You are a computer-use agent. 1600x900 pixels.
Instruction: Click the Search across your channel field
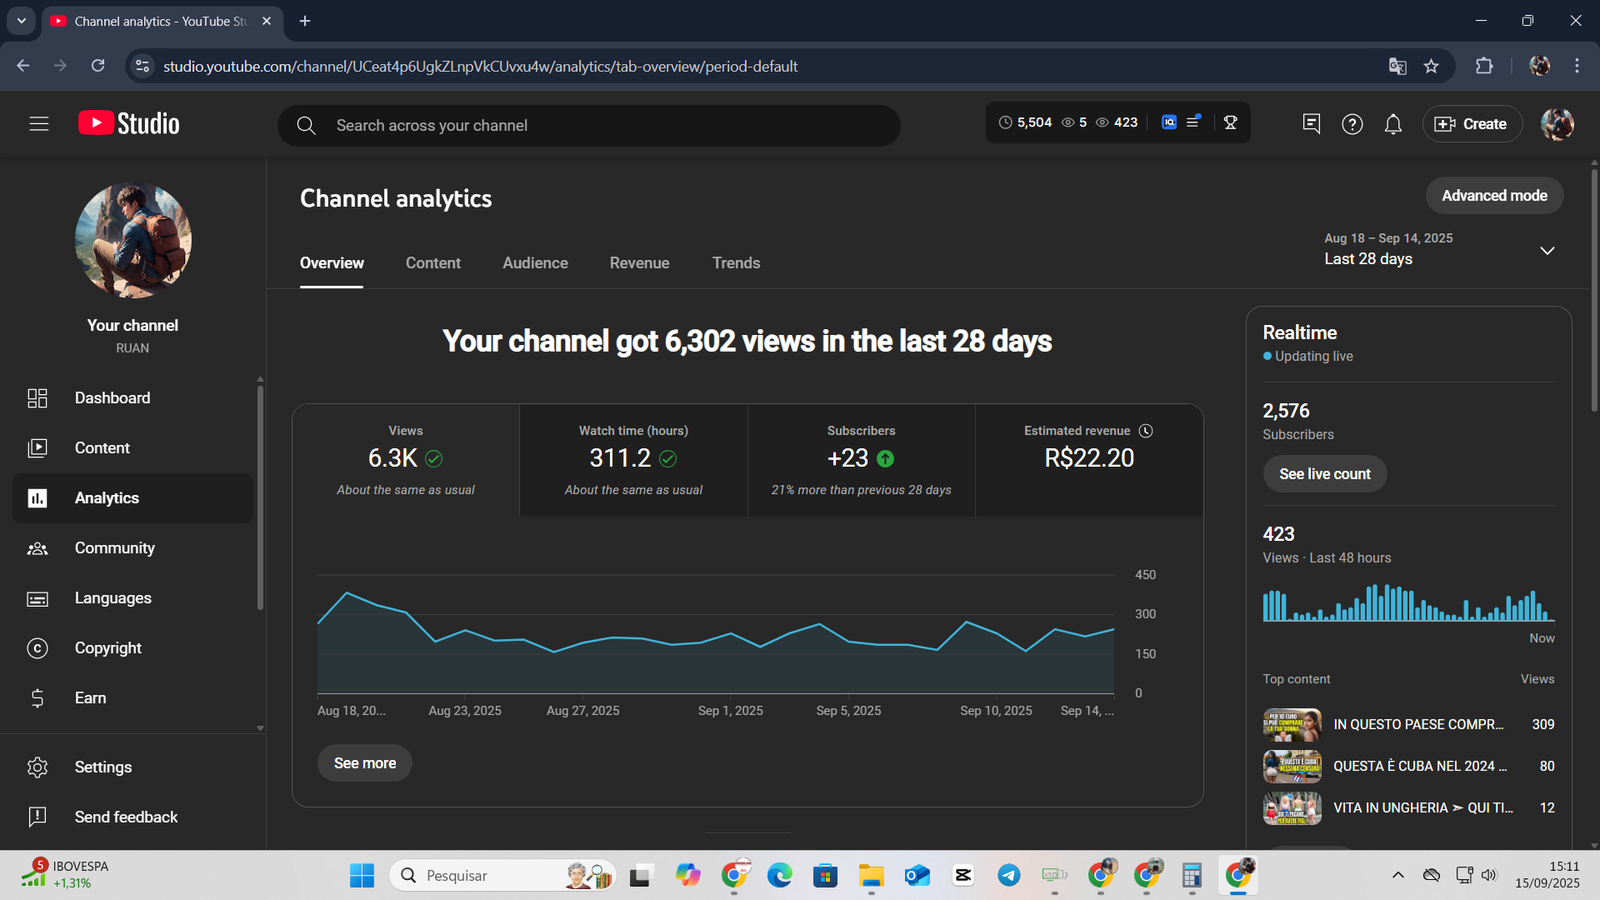point(589,125)
